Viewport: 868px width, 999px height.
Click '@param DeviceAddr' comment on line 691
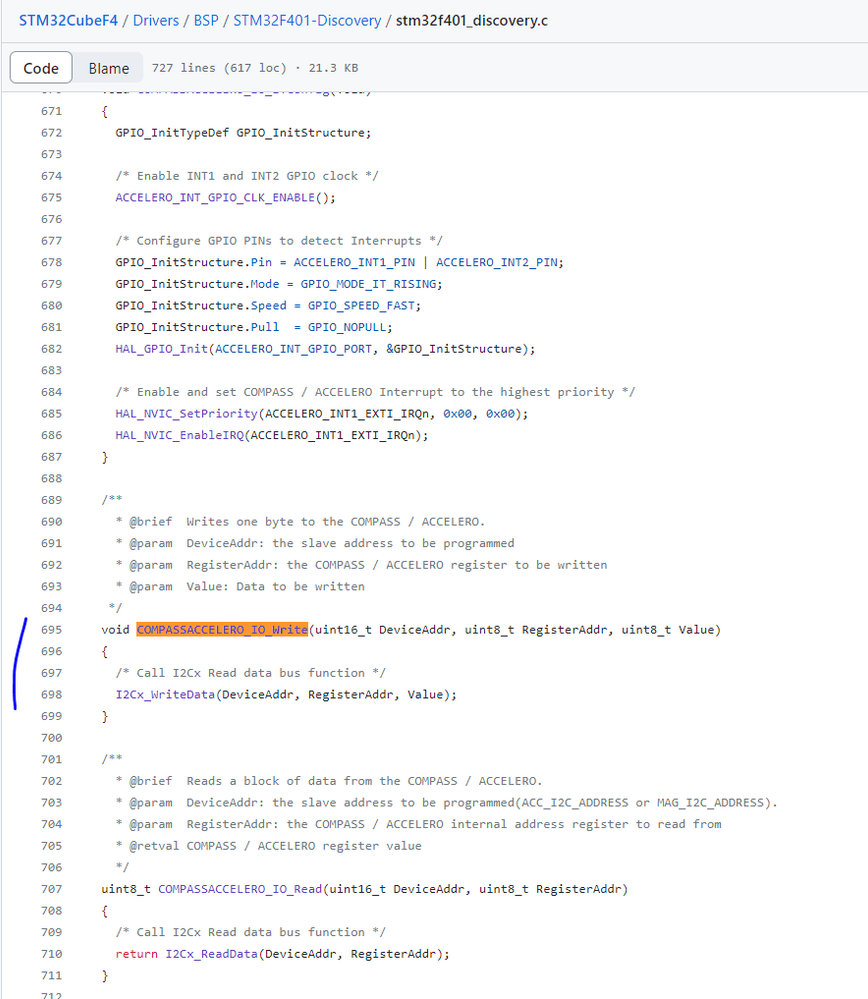315,543
